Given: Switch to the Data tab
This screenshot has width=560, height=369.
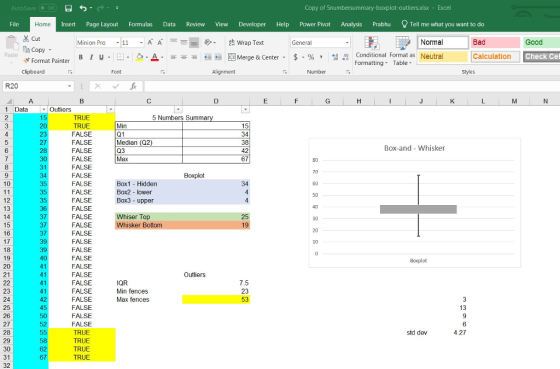Looking at the screenshot, I should coord(169,24).
